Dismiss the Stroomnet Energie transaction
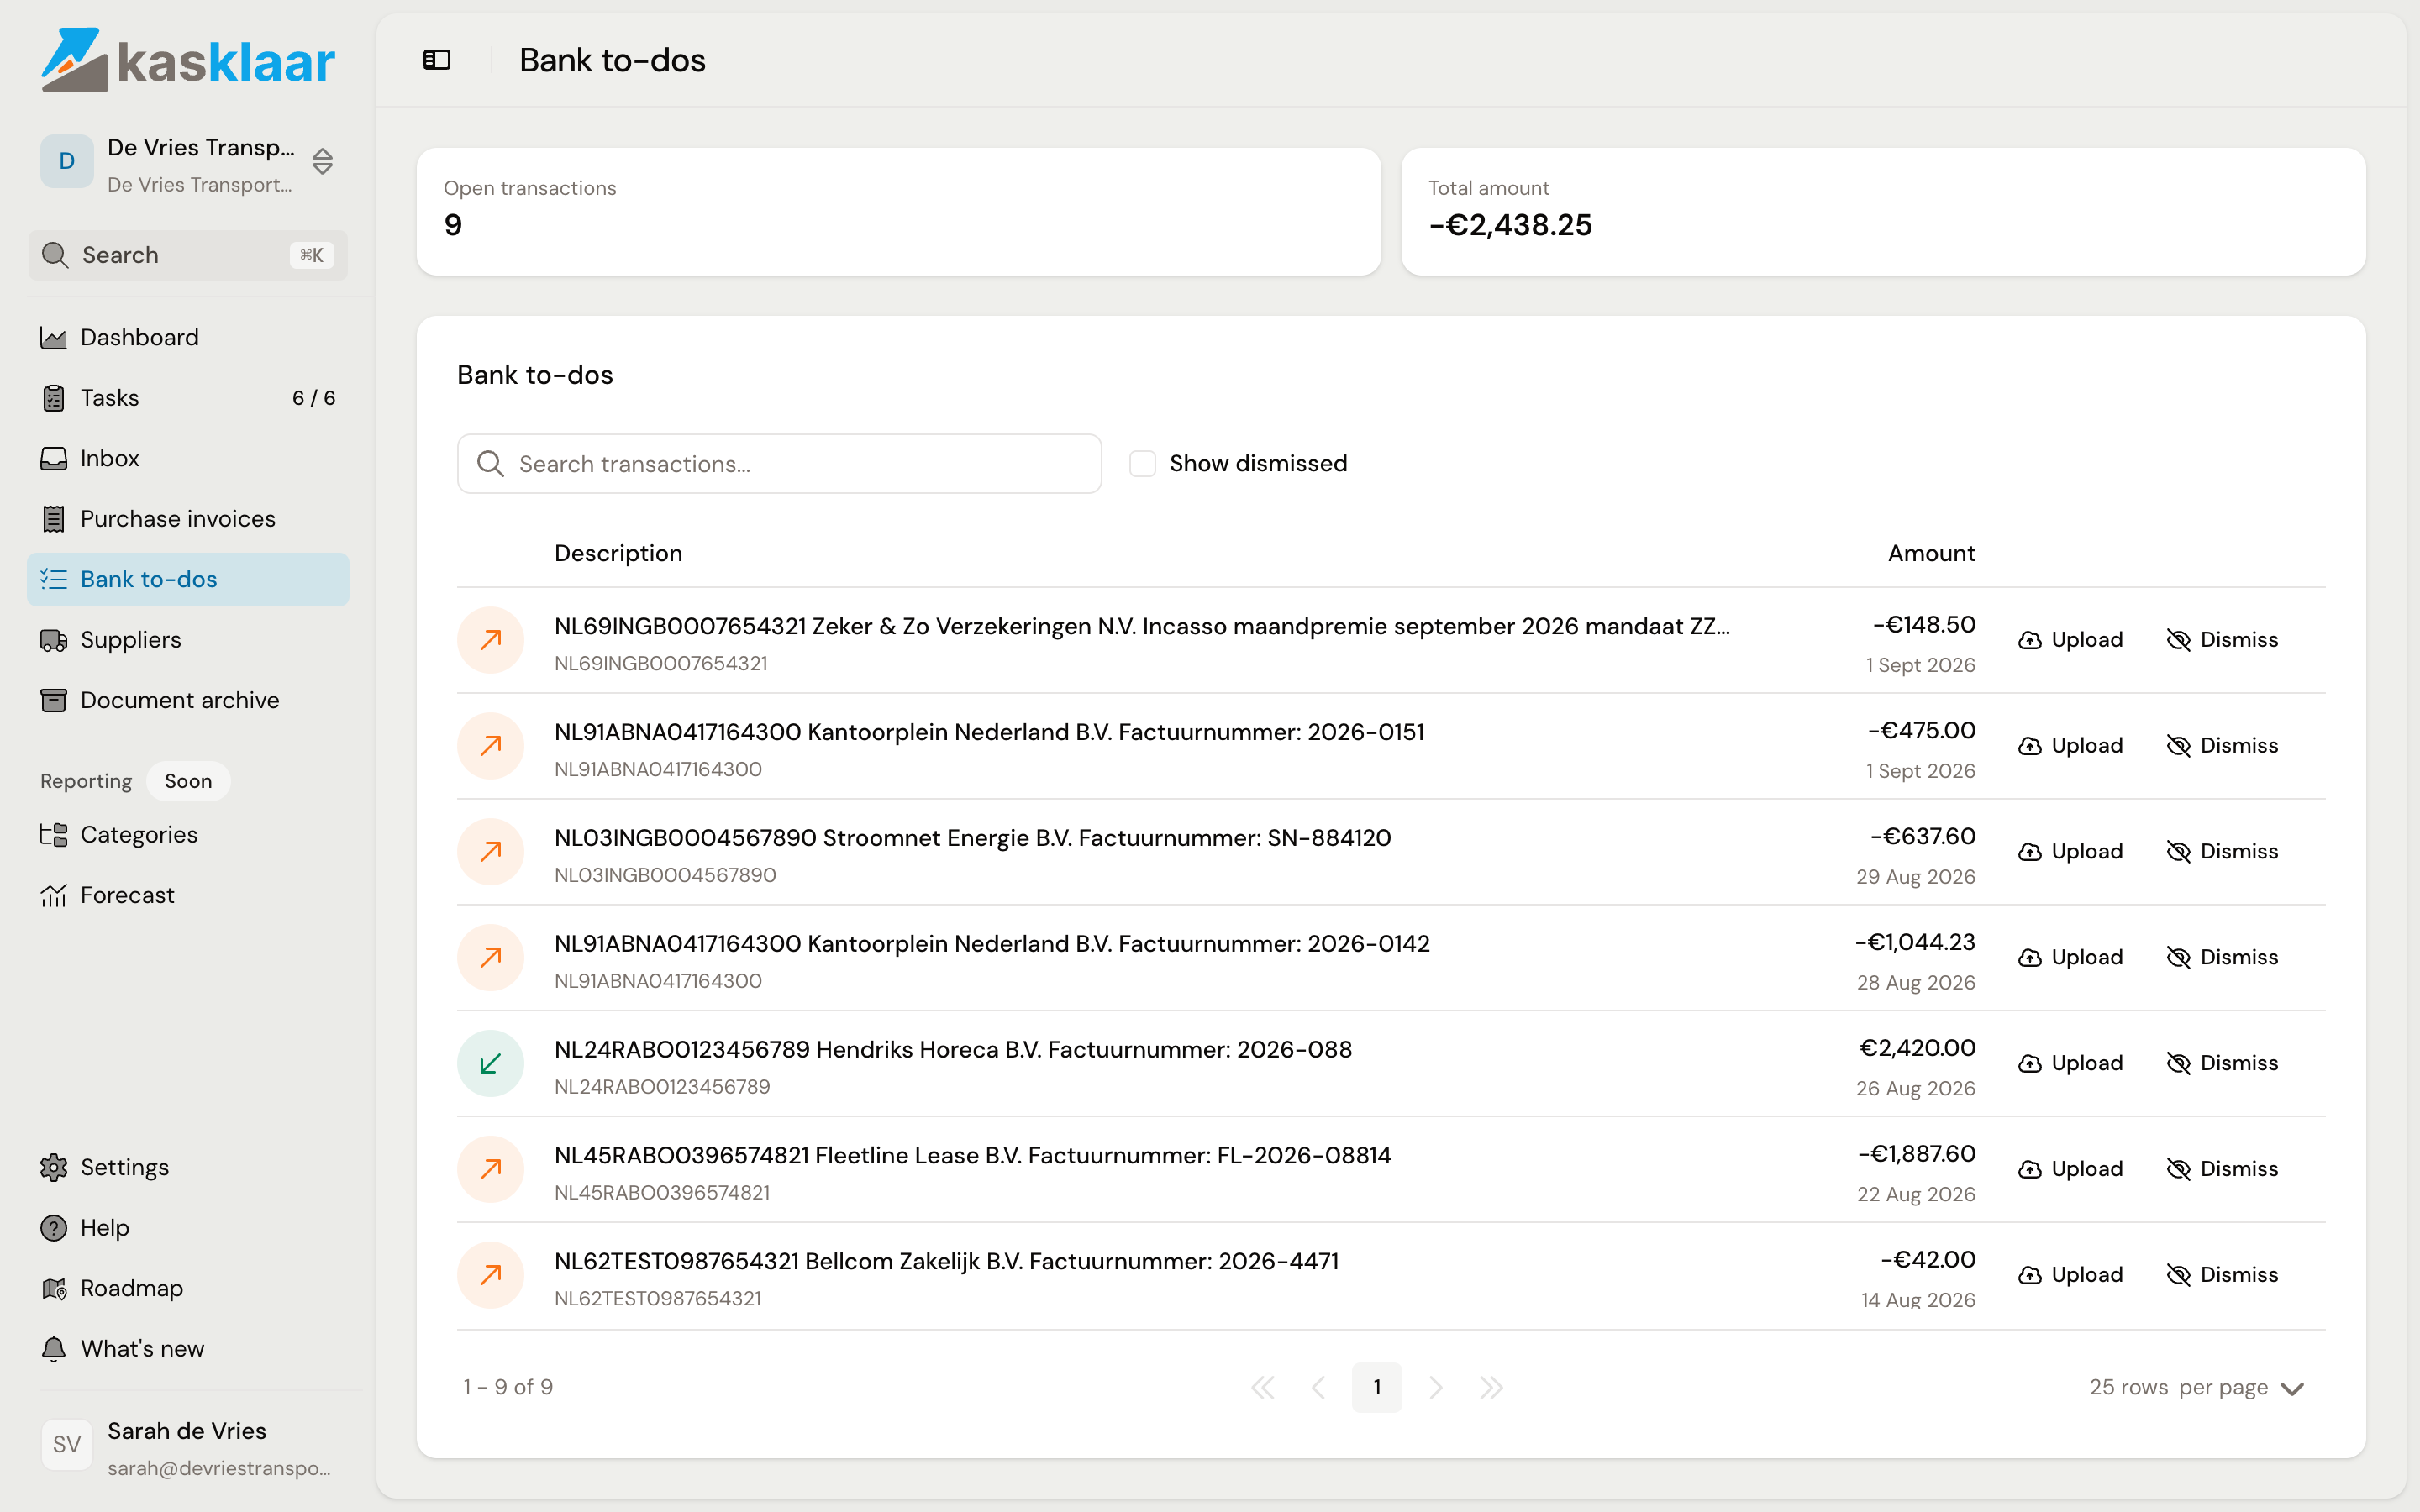Screen dimensions: 2420x1512 pyautogui.click(x=2222, y=852)
